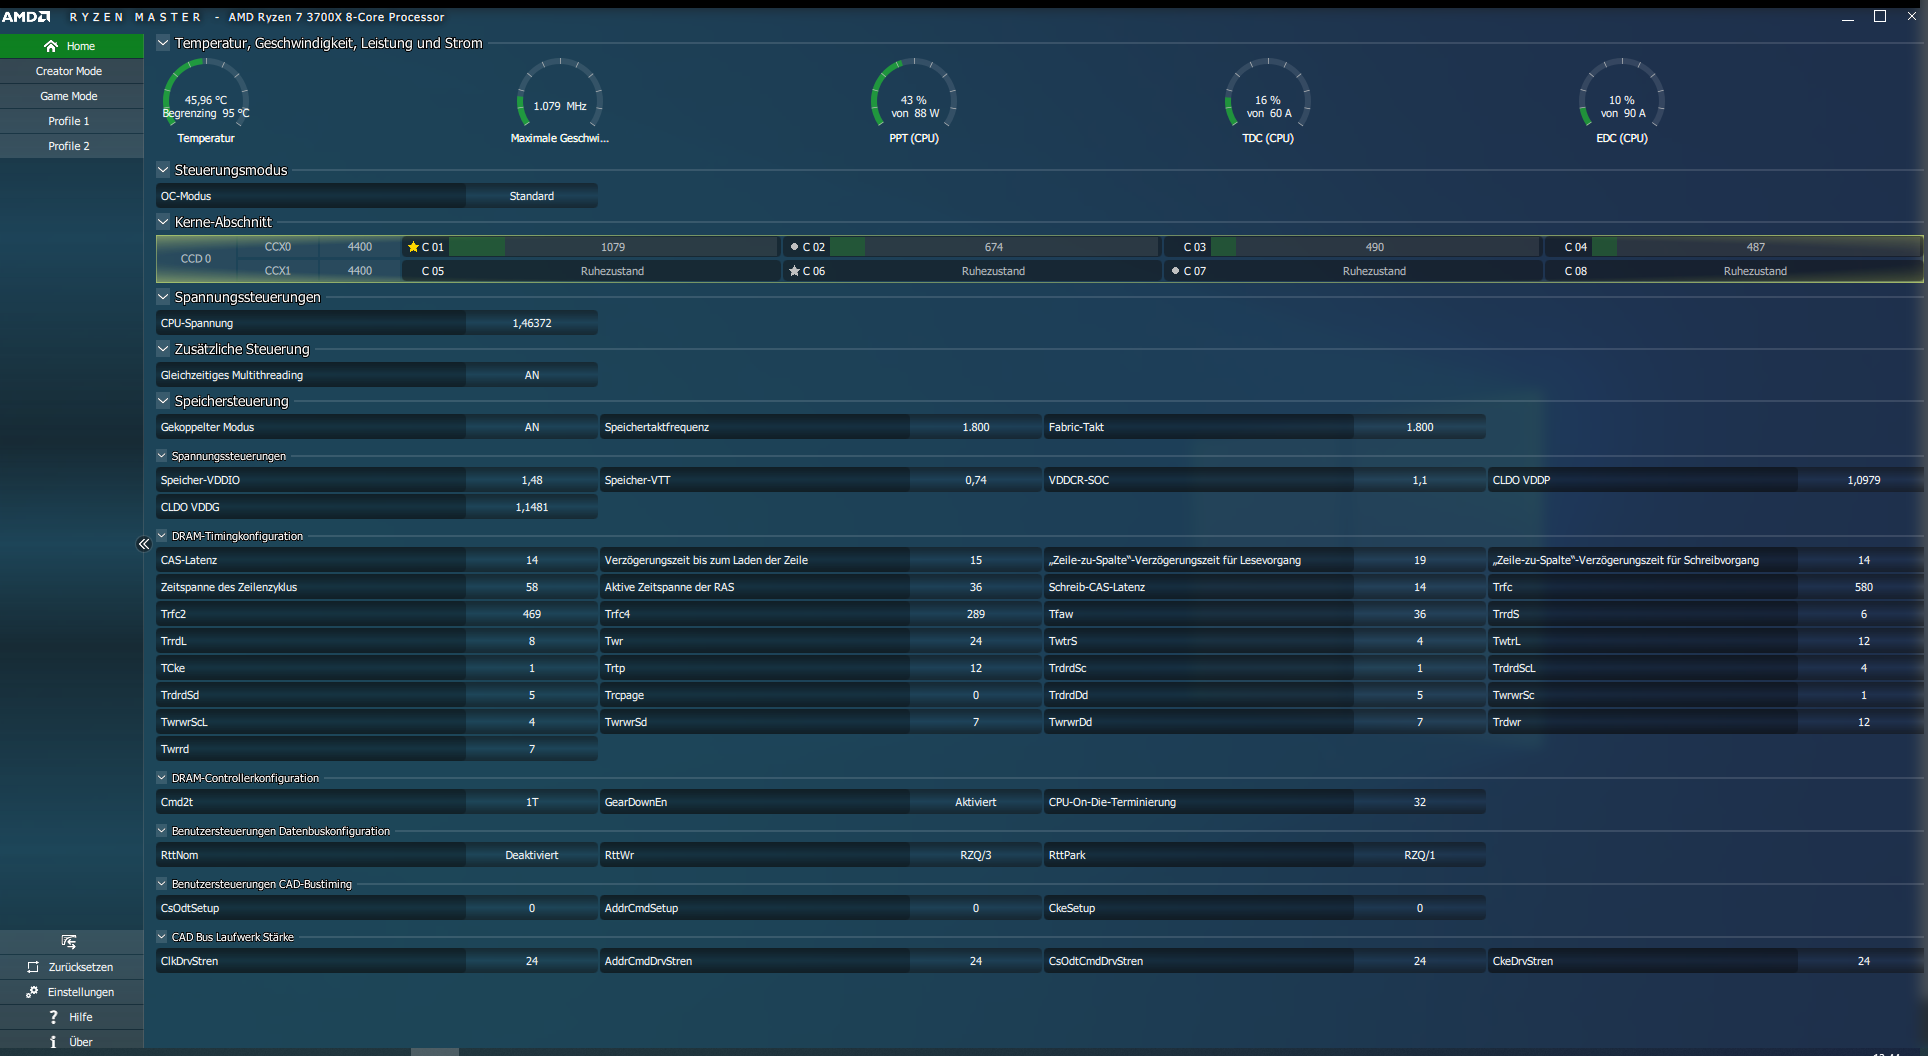1928x1056 pixels.
Task: Click the dot marker on core C 07
Action: [x=1175, y=271]
